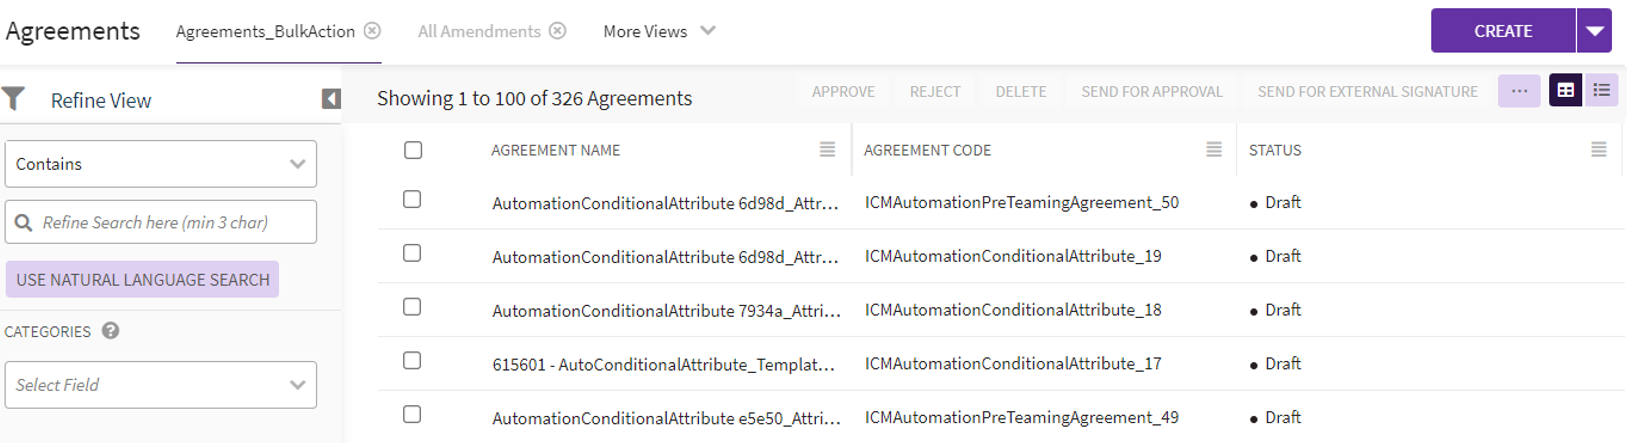Viewport: 1628px width, 443px height.
Task: Switch to grid table view
Action: [x=1565, y=91]
